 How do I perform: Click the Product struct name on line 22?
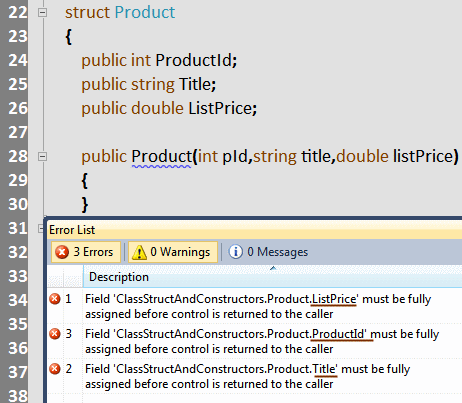click(145, 13)
